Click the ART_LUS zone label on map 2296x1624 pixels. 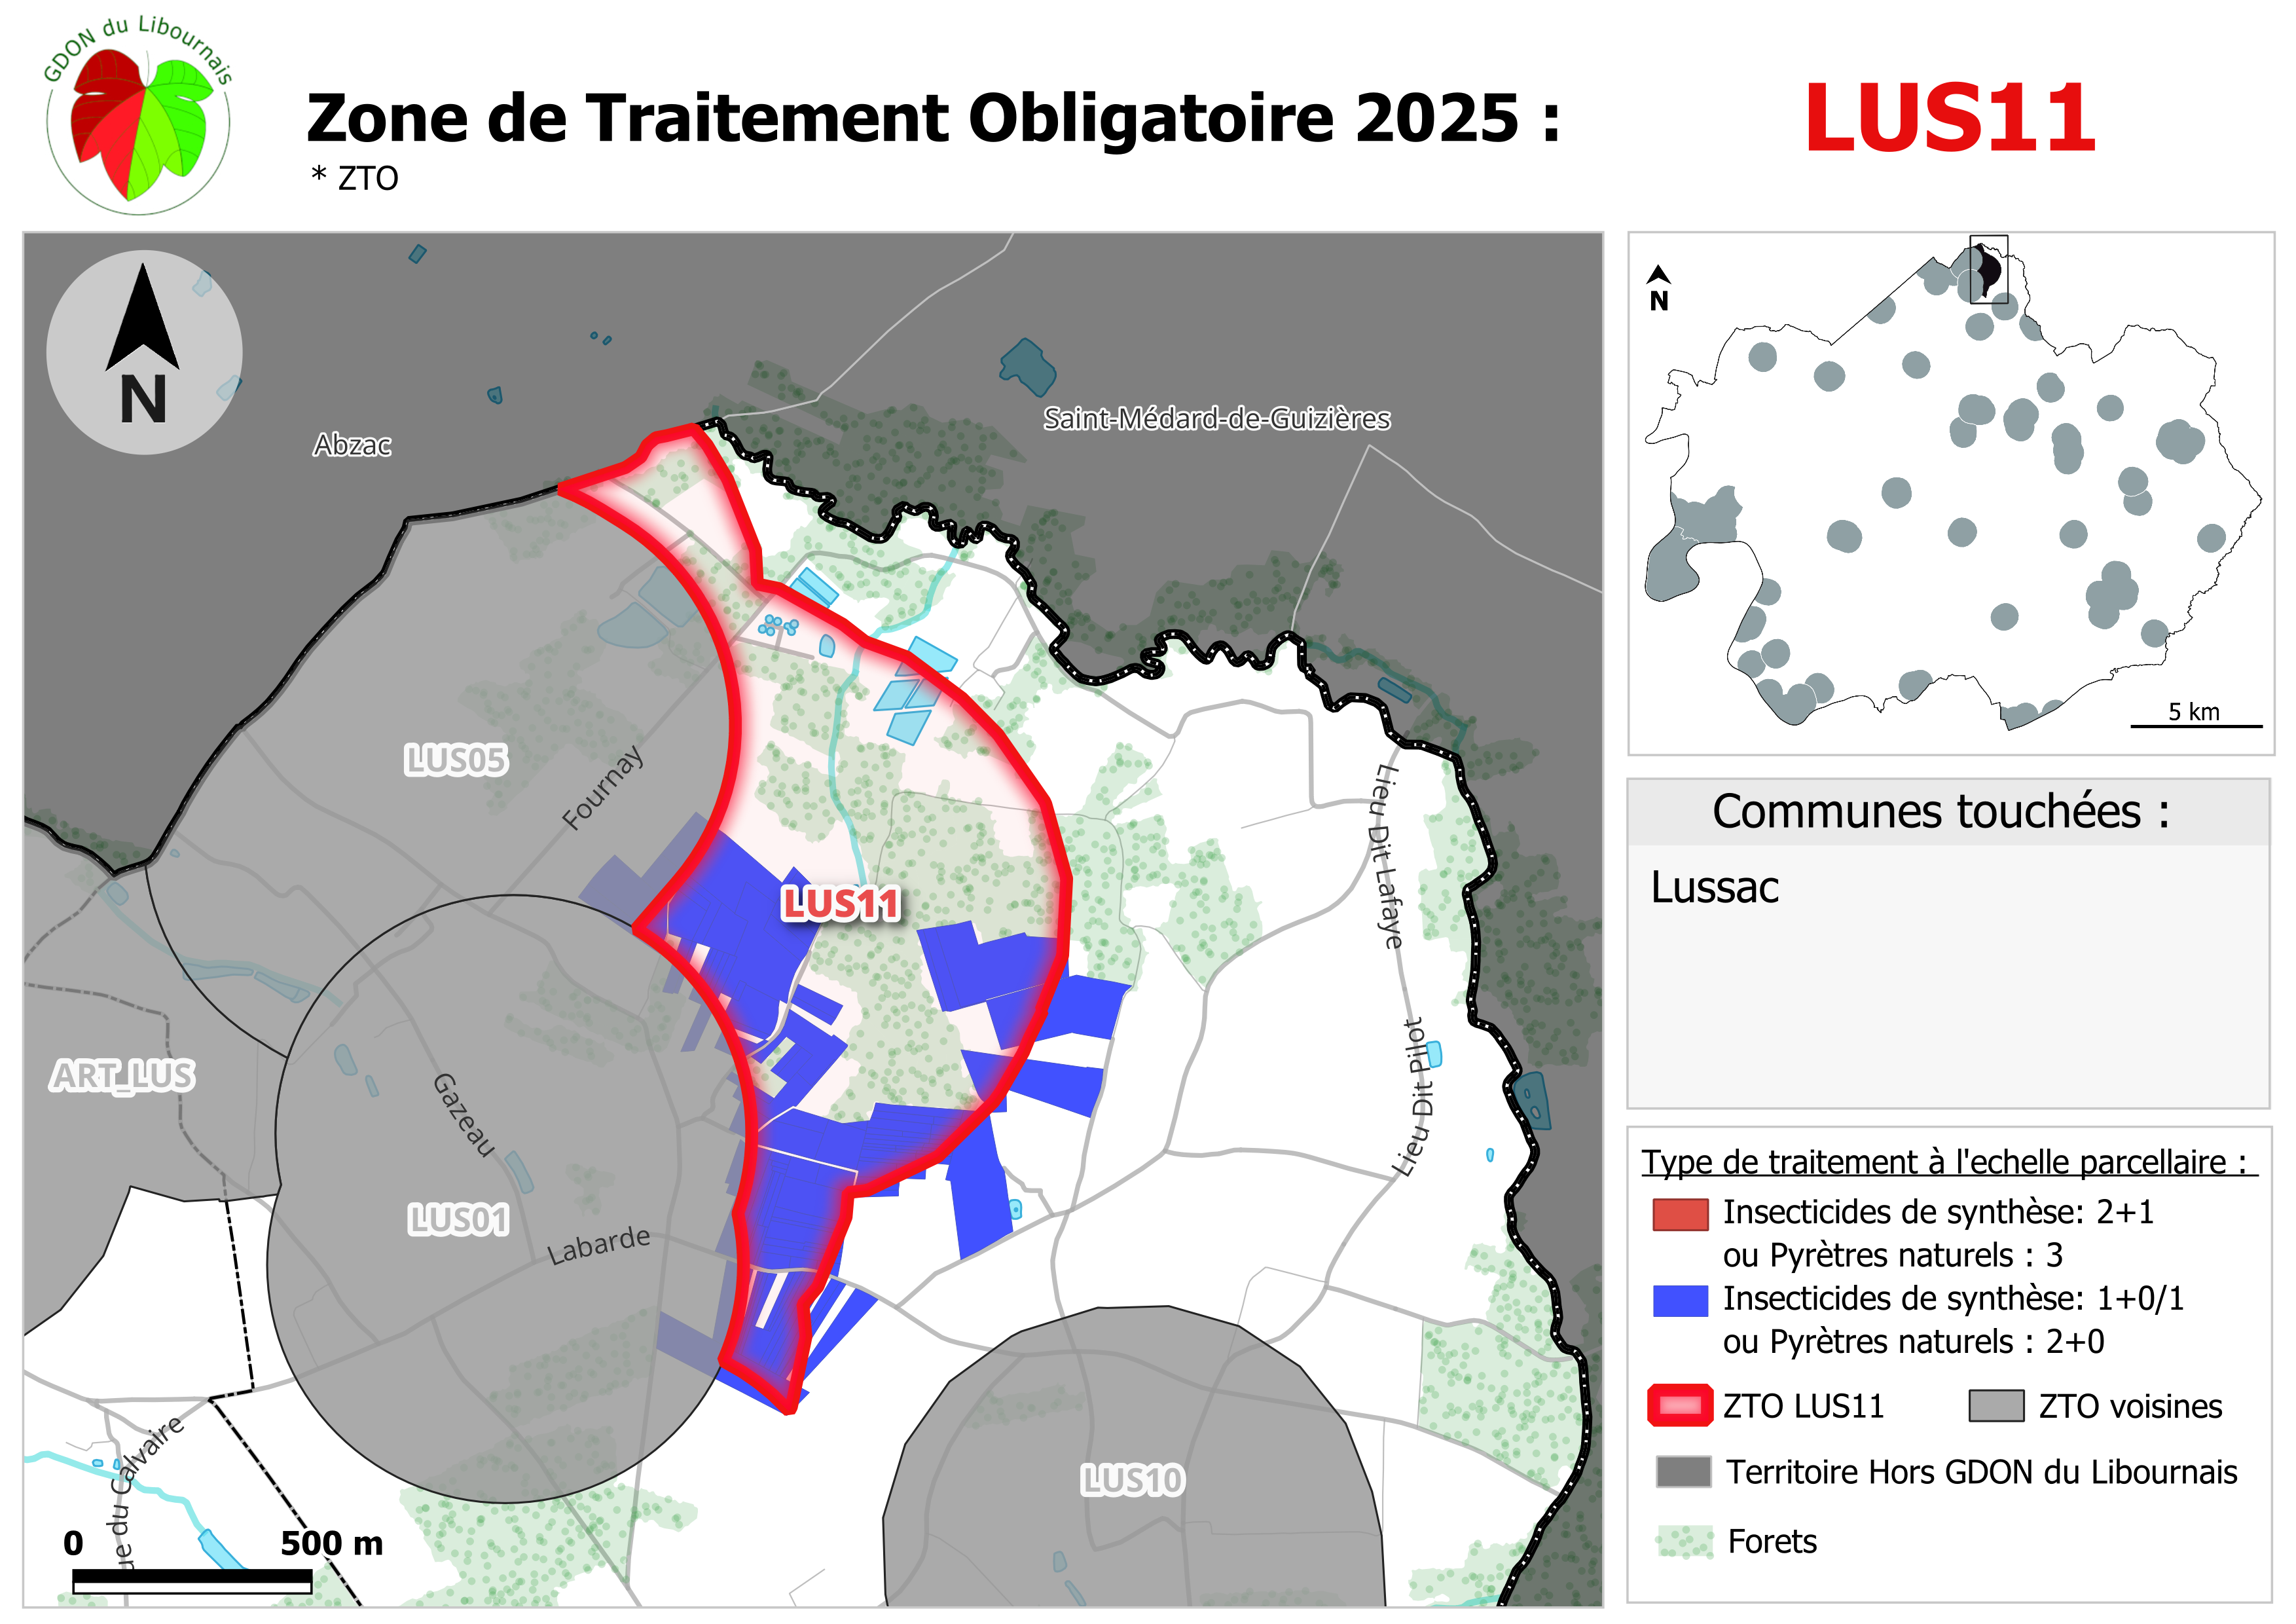[x=122, y=1076]
